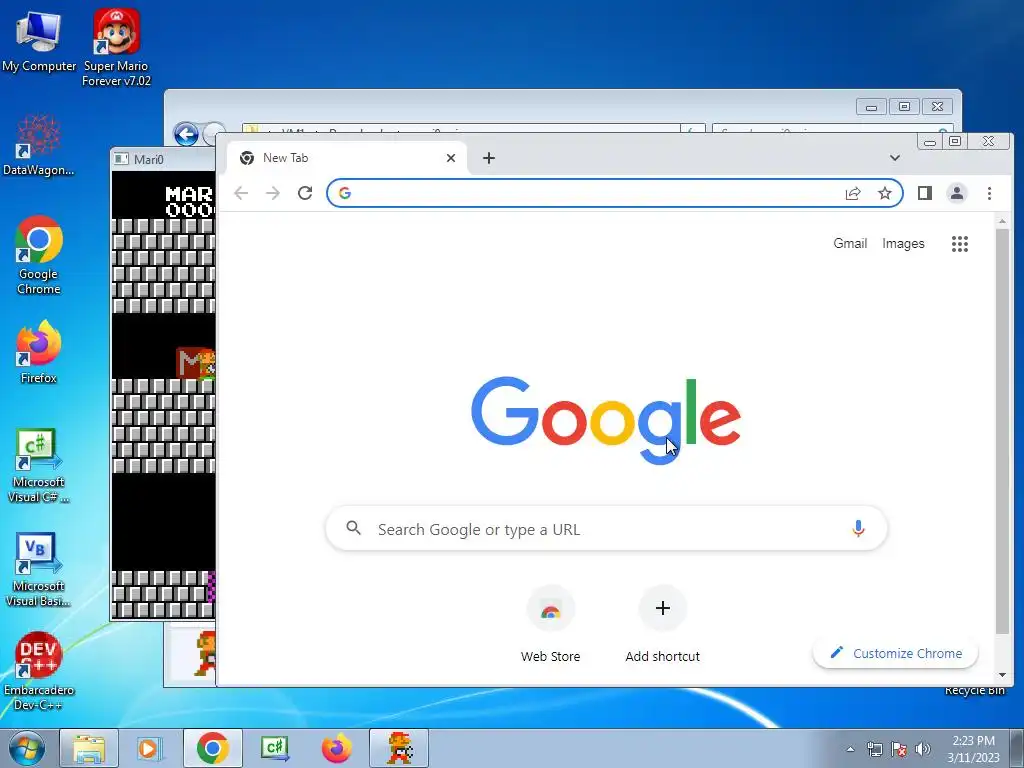Open Embarcadero Dev-C++ desktop shortcut
The width and height of the screenshot is (1024, 768).
pyautogui.click(x=39, y=671)
